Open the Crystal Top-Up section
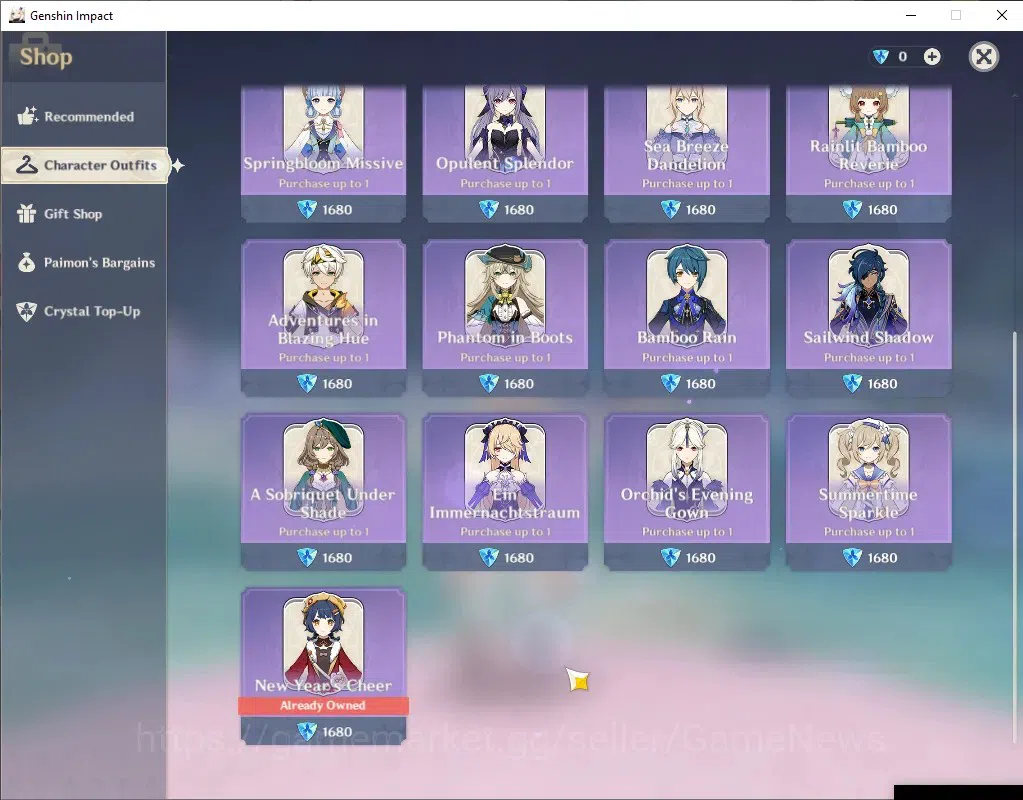The height and width of the screenshot is (800, 1023). point(84,311)
